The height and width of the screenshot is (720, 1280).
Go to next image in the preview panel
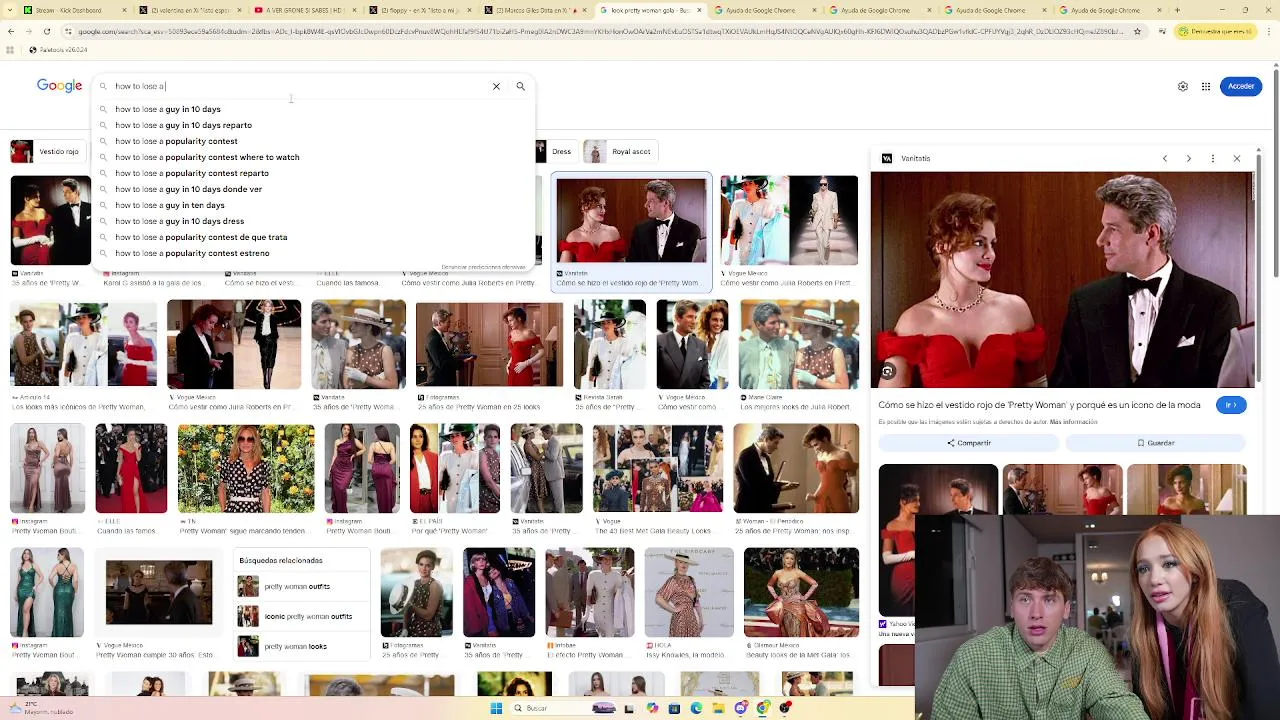[1189, 158]
